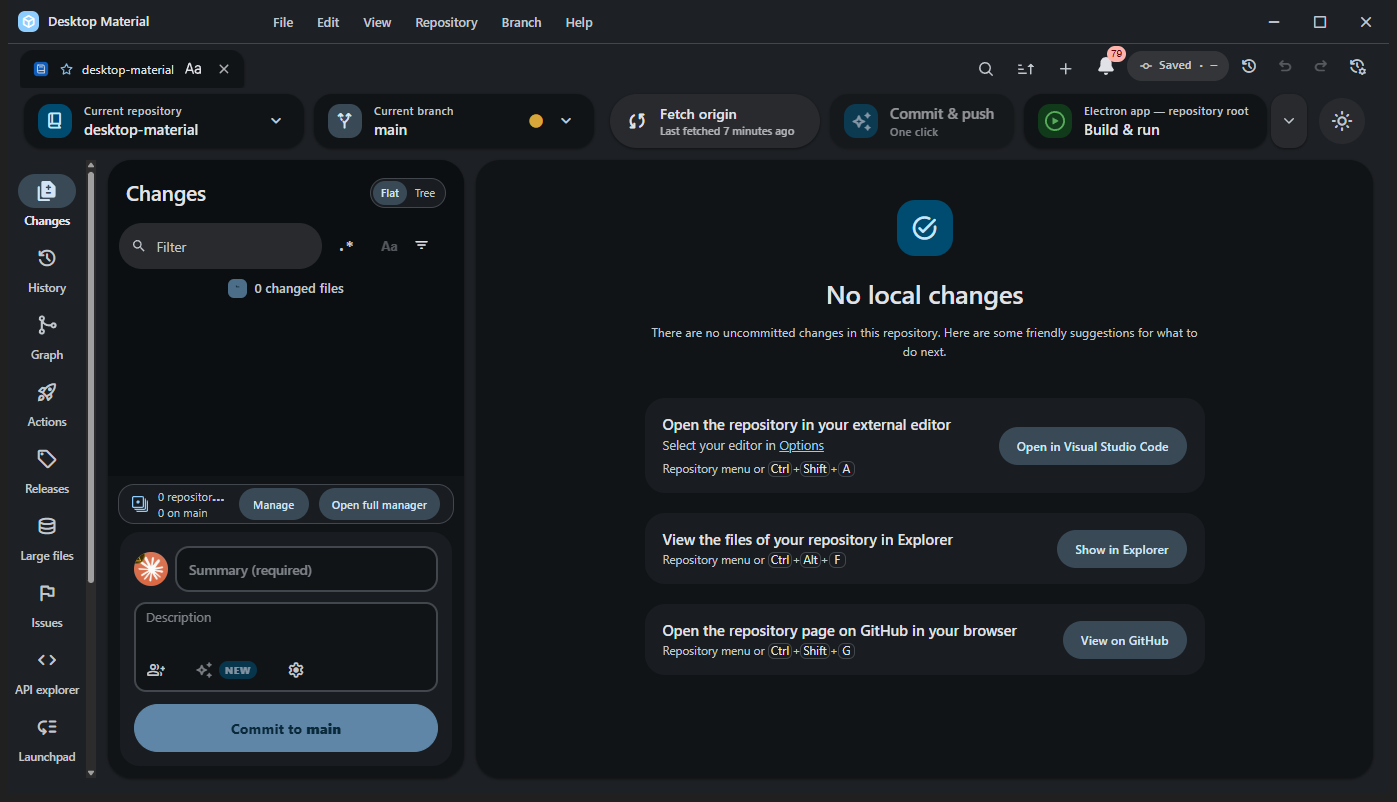
Task: Open the Saved status chip
Action: point(1178,66)
